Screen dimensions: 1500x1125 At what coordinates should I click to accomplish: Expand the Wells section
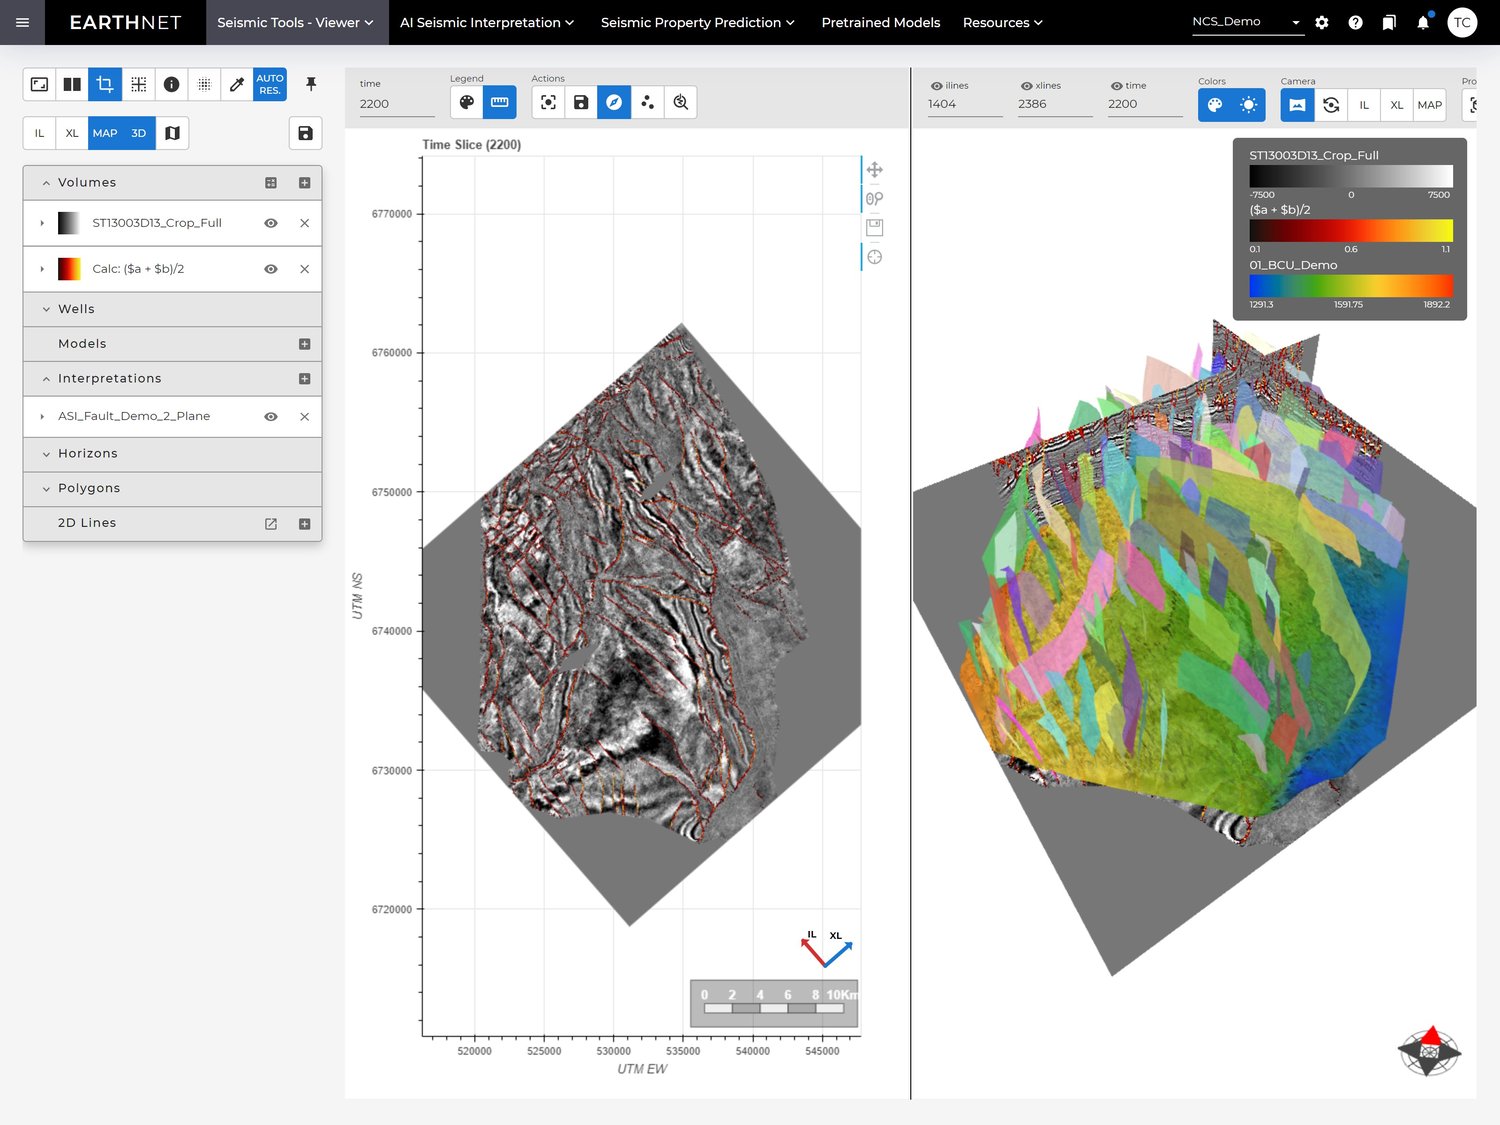[46, 309]
